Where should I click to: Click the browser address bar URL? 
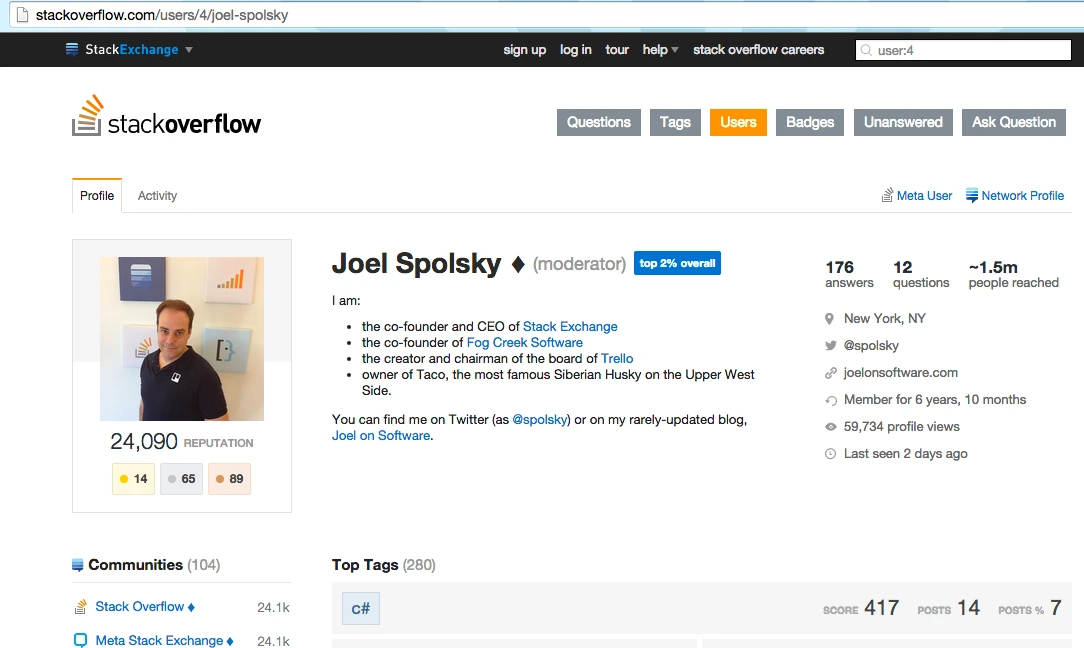162,15
